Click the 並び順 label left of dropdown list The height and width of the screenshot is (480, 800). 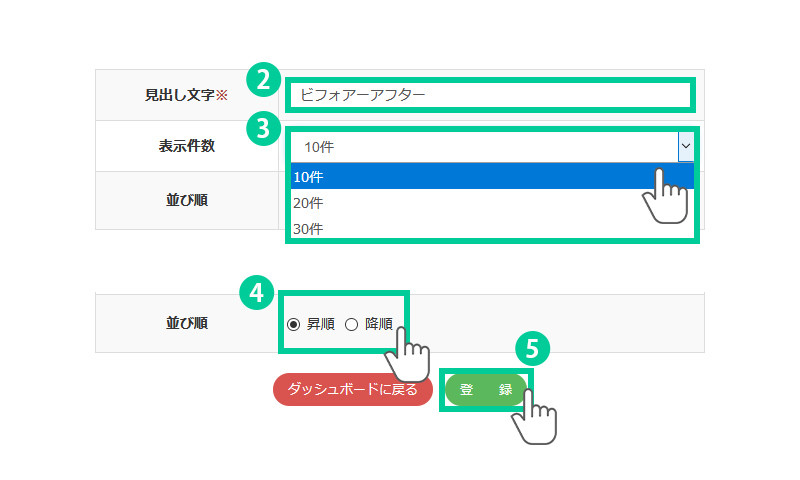pos(186,199)
